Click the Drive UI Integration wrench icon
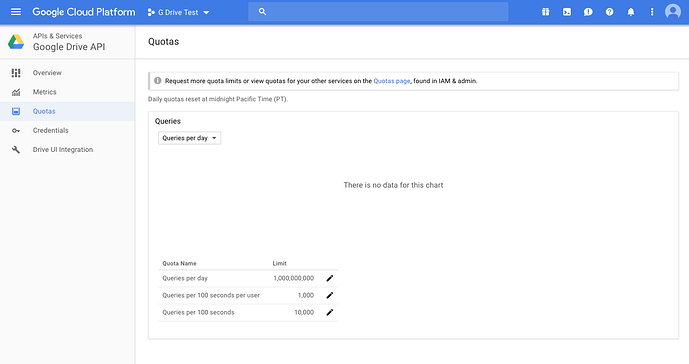 16,149
